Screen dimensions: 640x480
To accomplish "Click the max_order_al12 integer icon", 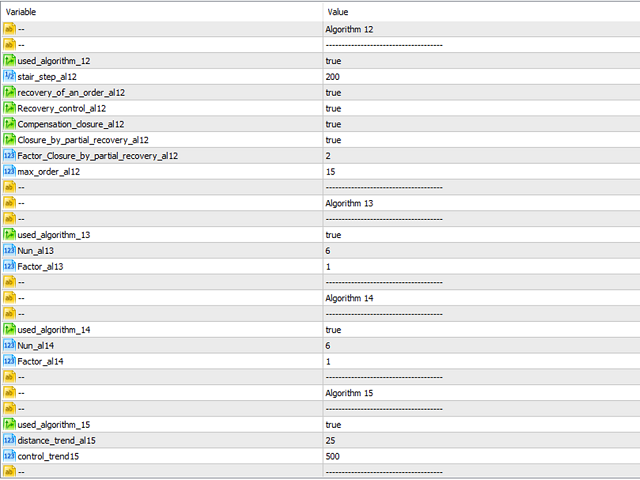I will (x=9, y=171).
